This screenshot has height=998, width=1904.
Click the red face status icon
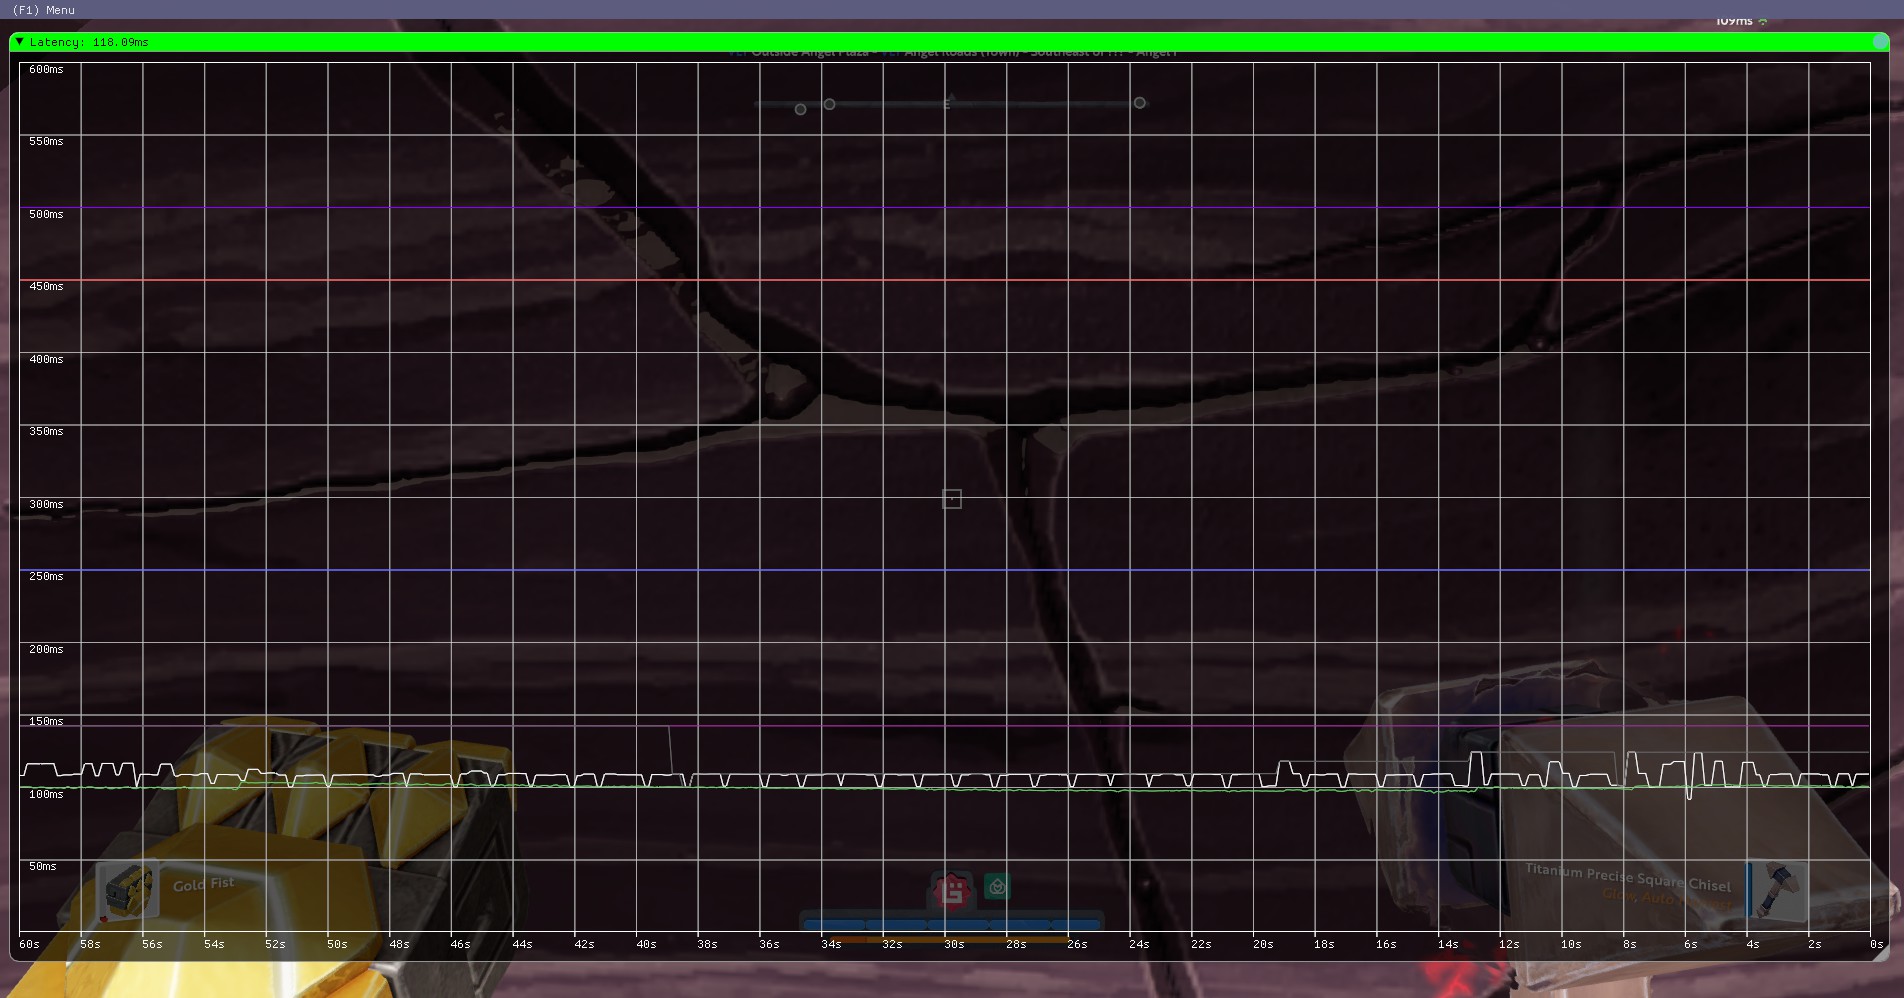952,889
